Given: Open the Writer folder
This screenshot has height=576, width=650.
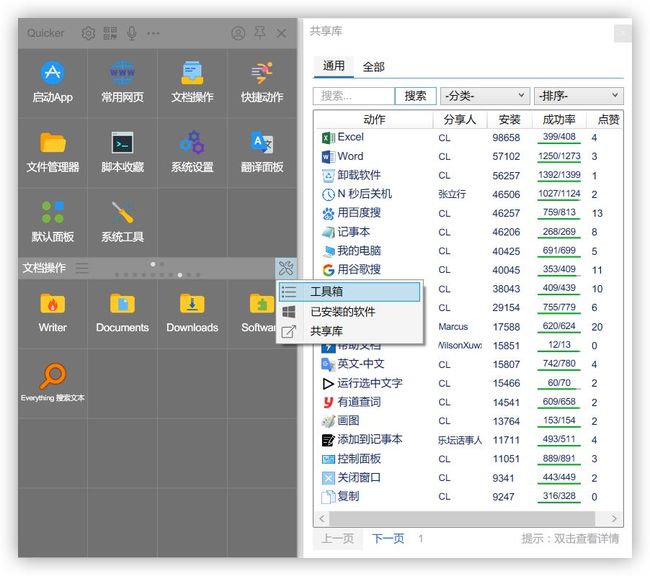Looking at the screenshot, I should pos(53,313).
